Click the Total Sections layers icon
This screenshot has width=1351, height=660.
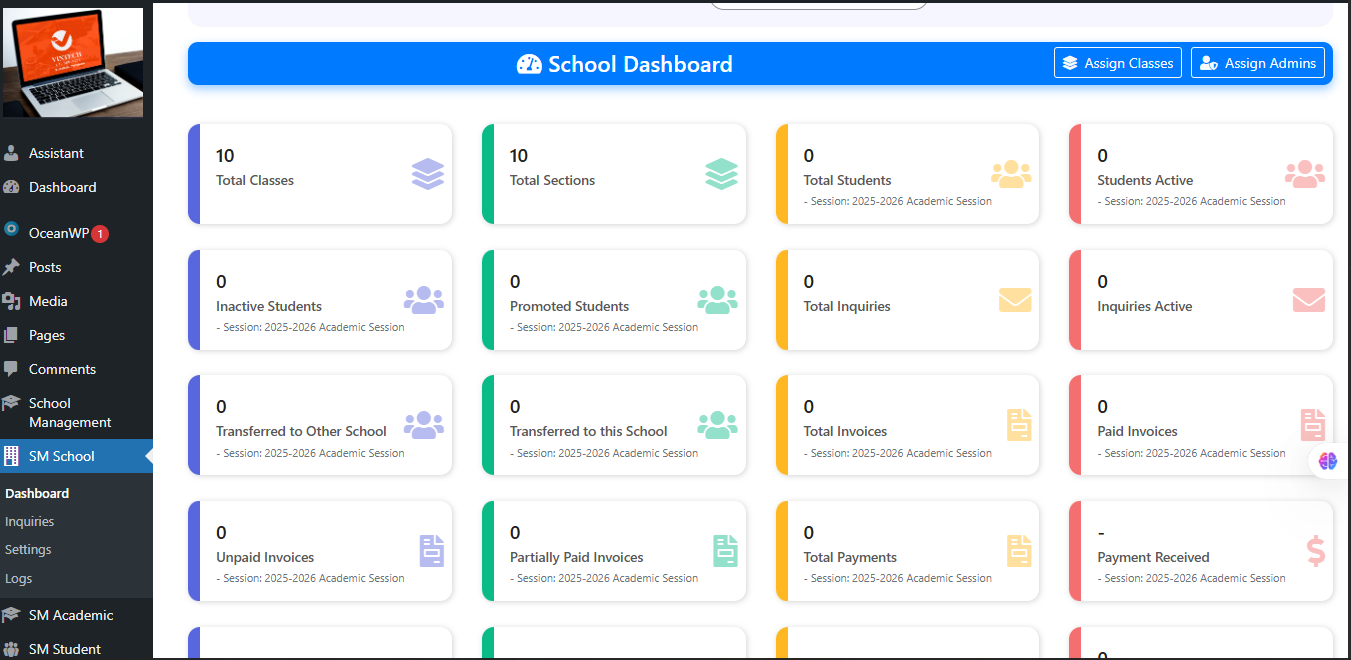pyautogui.click(x=721, y=174)
